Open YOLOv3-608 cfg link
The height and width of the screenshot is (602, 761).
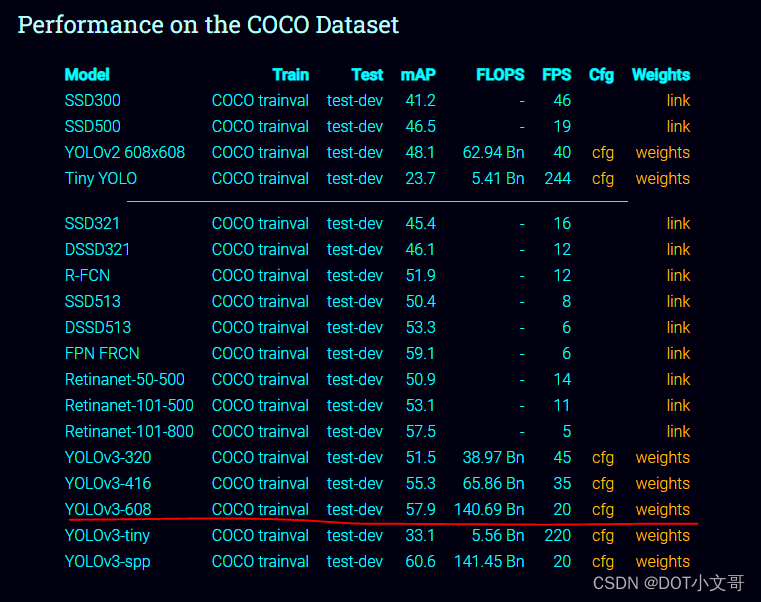pos(603,510)
